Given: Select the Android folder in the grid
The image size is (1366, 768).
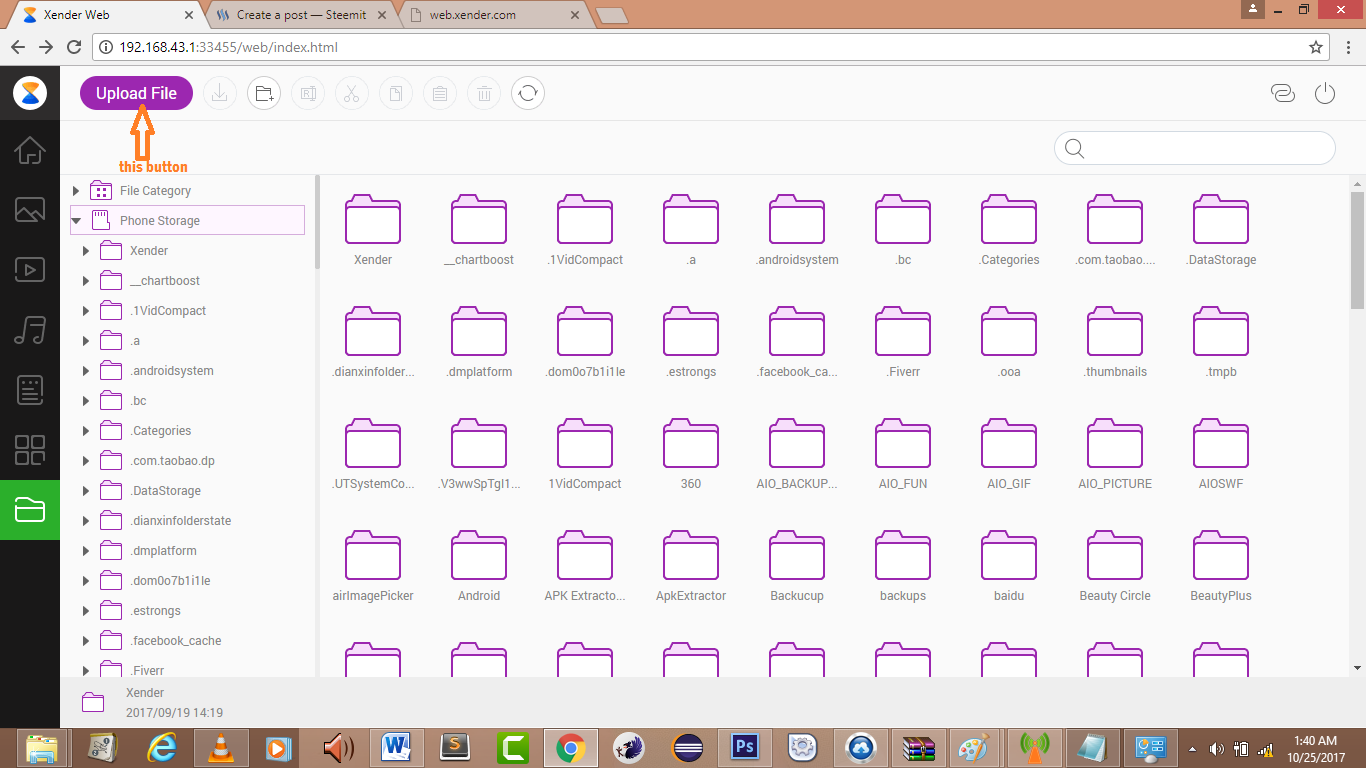Looking at the screenshot, I should coord(479,565).
